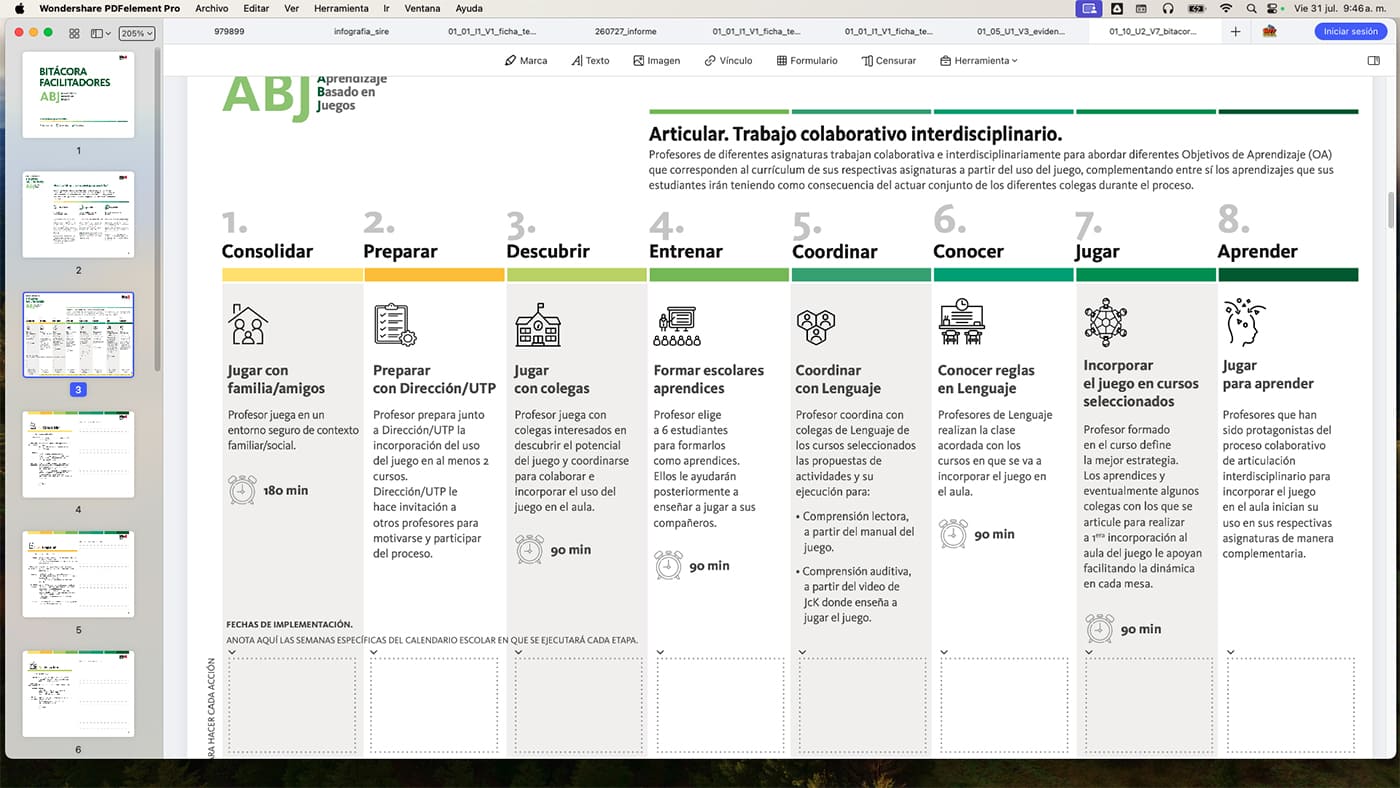The image size is (1400, 788).
Task: Open page 1 thumbnail Bitácora Facilitadores
Action: tap(78, 95)
